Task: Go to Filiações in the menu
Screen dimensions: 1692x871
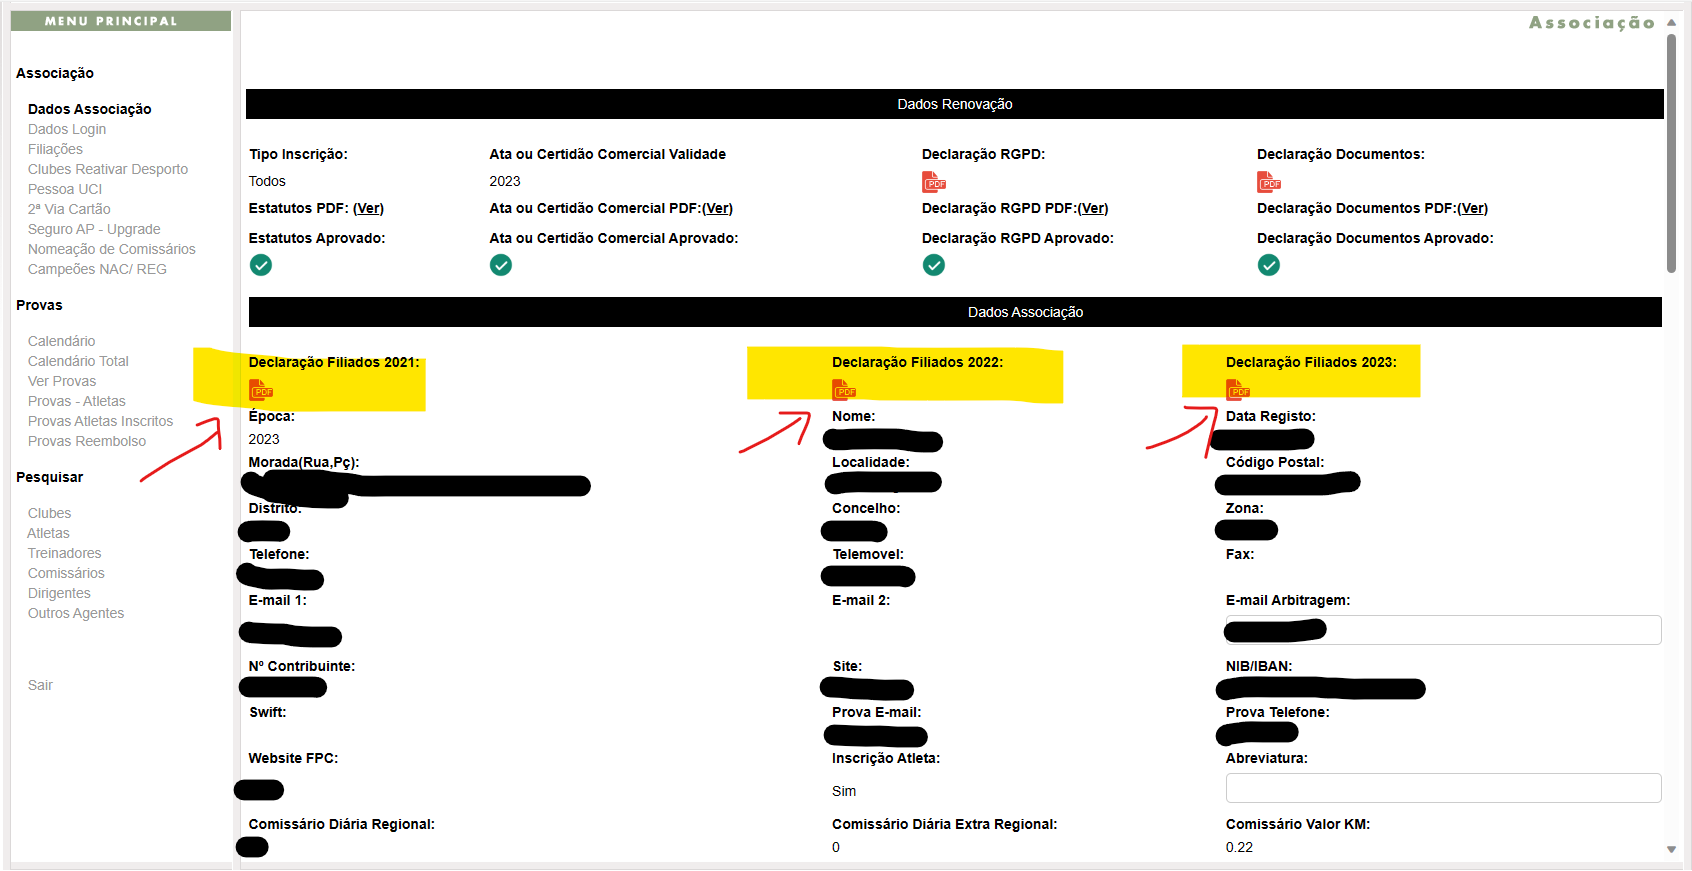Action: pos(55,149)
